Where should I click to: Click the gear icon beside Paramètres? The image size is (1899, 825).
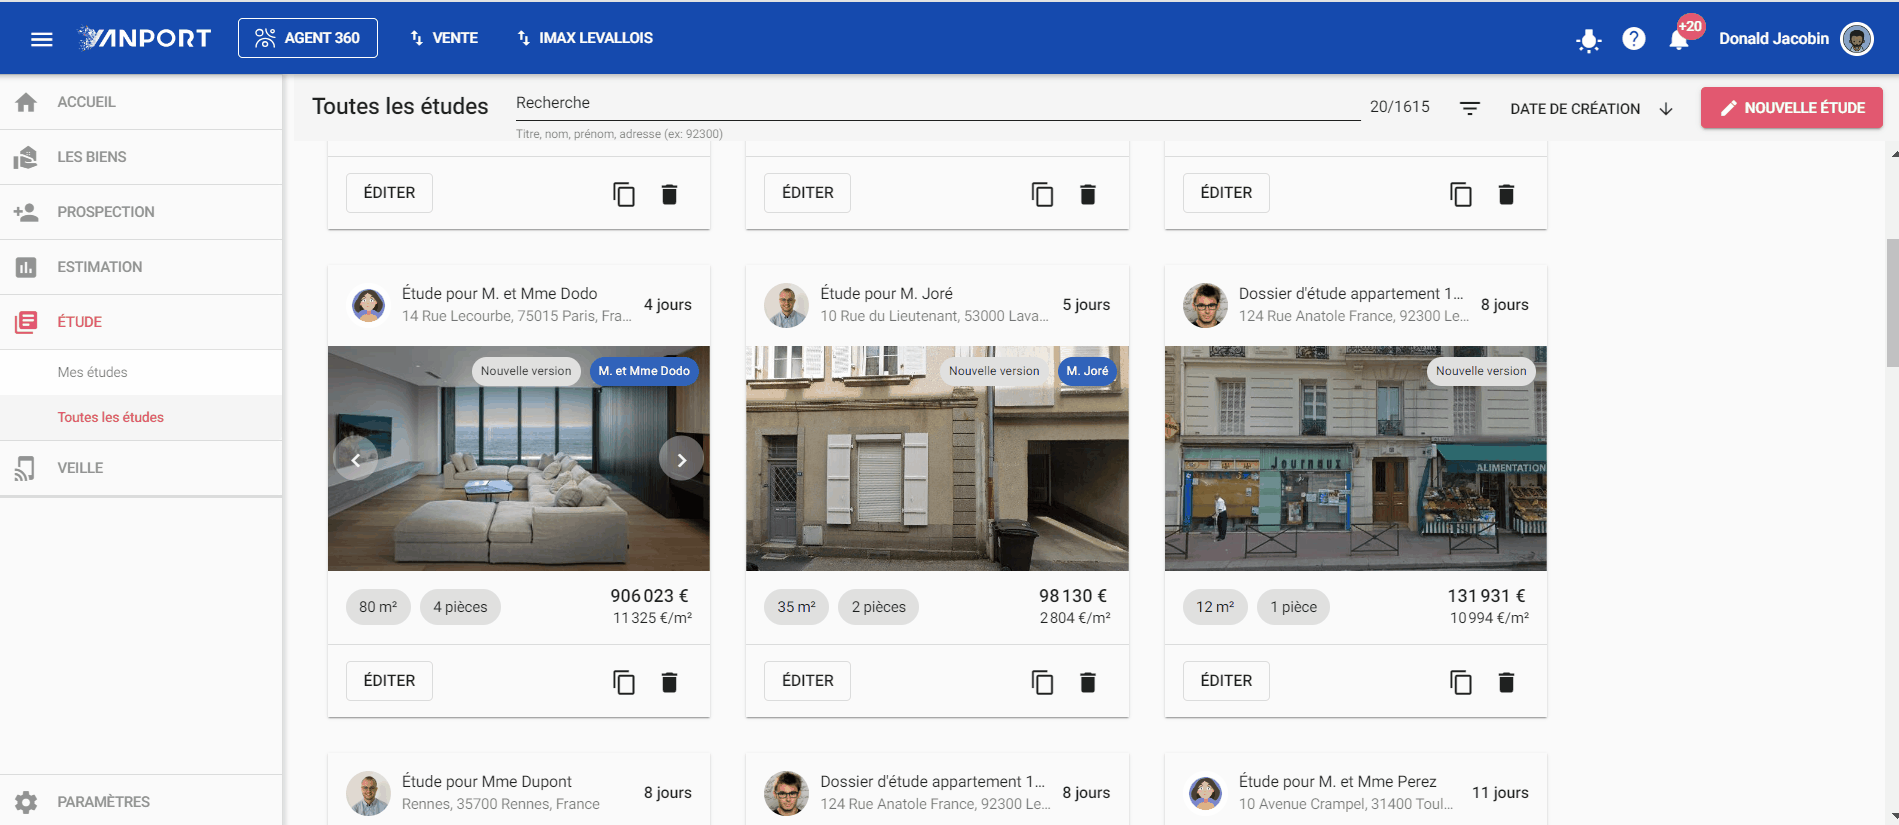(27, 802)
